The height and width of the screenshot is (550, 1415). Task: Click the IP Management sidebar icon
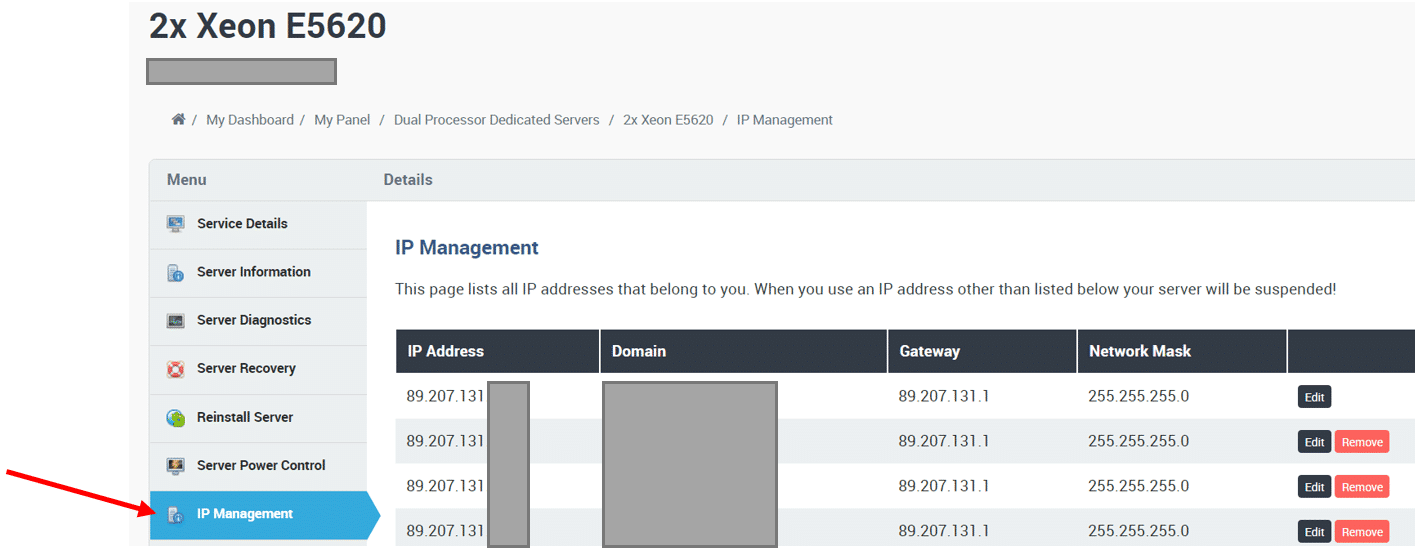(x=176, y=515)
